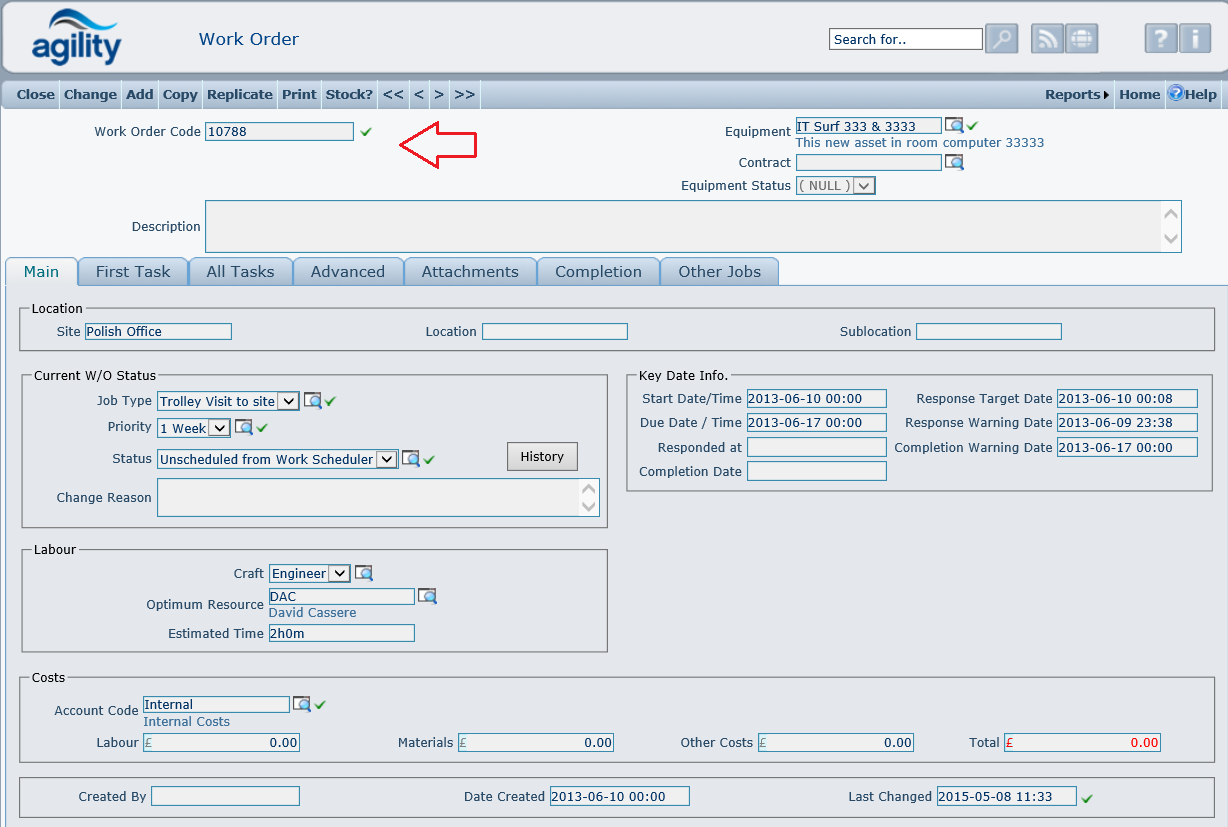Open the Job Type lookup icon
This screenshot has width=1228, height=827.
(x=313, y=401)
